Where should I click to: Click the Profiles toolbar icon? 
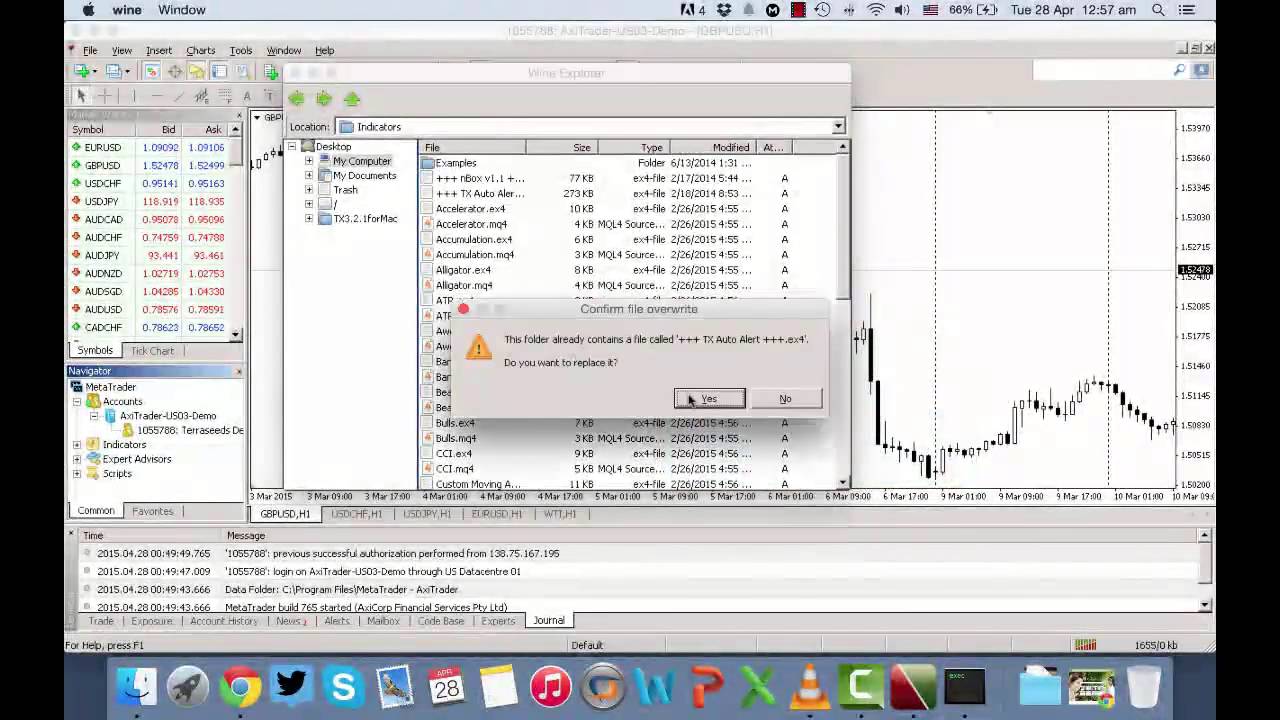point(116,71)
